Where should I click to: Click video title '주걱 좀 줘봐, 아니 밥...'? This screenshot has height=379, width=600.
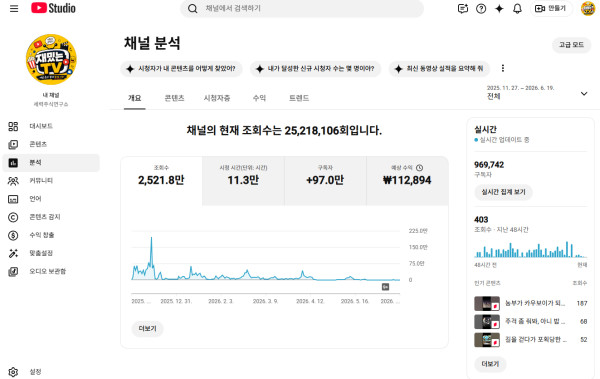tap(535, 321)
